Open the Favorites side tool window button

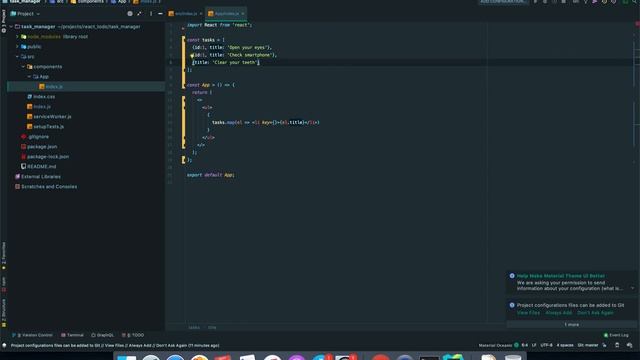click(4, 256)
